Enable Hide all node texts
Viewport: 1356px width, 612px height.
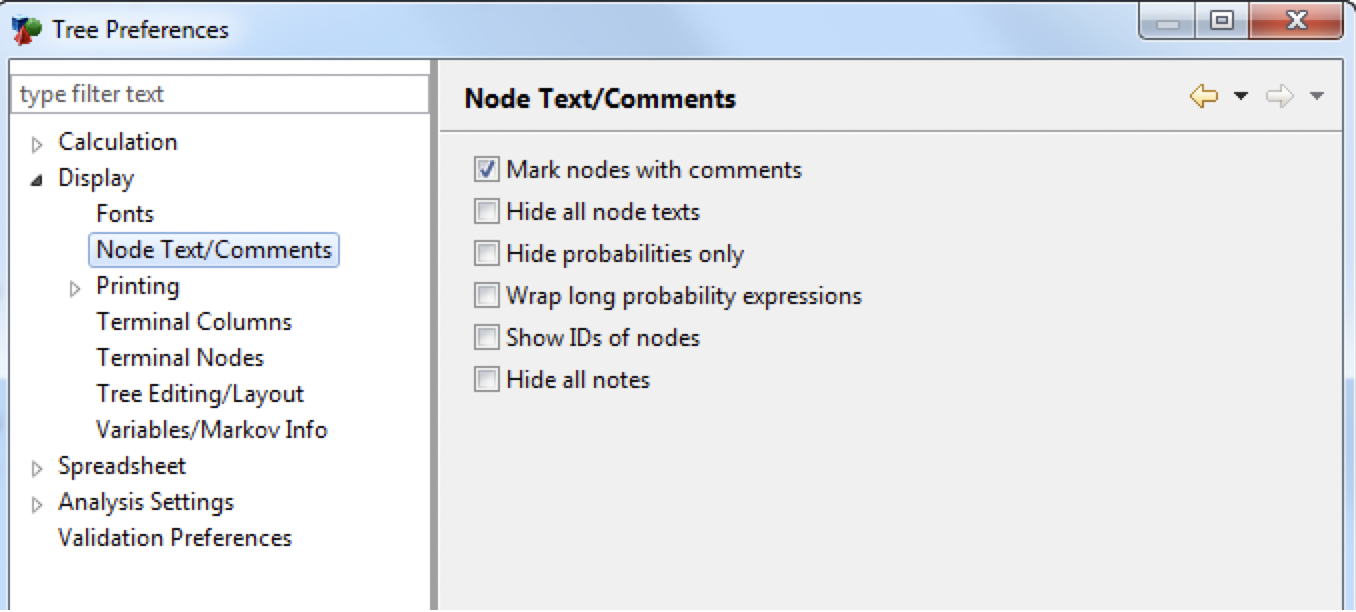tap(487, 211)
